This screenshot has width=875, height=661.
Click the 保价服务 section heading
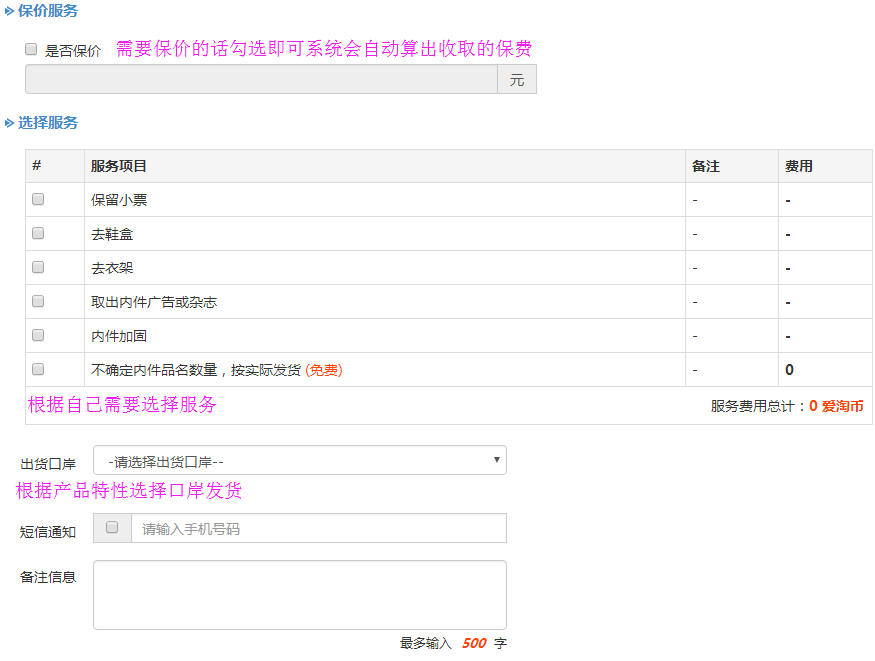[x=47, y=11]
